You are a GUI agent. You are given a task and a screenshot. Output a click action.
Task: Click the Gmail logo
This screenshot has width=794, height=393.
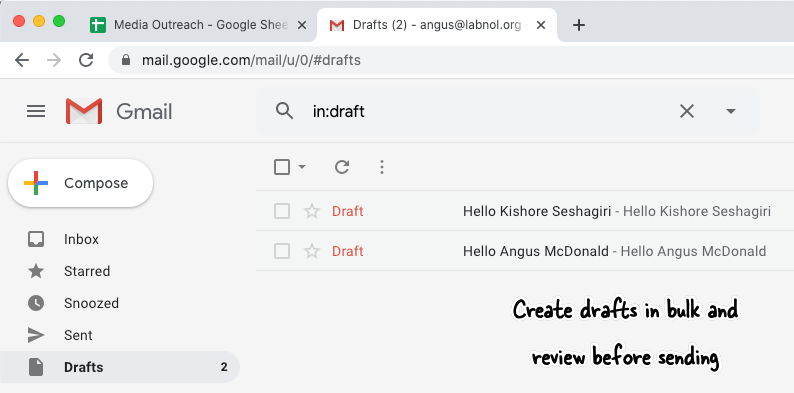[x=119, y=111]
